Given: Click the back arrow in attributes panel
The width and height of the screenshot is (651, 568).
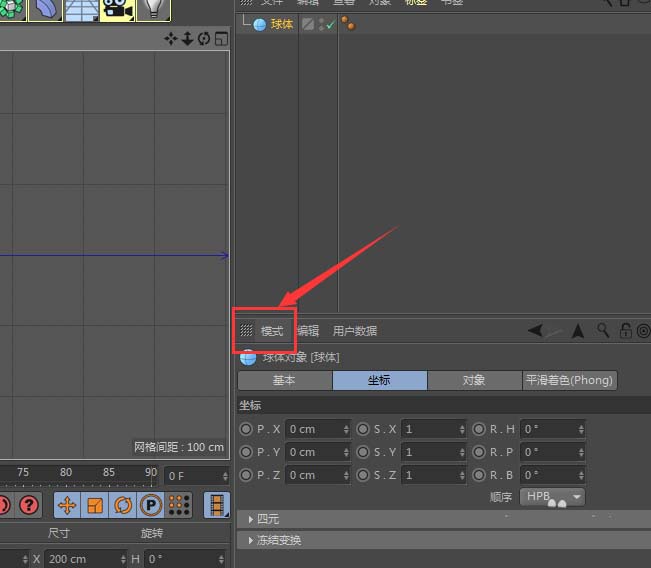Looking at the screenshot, I should 536,330.
